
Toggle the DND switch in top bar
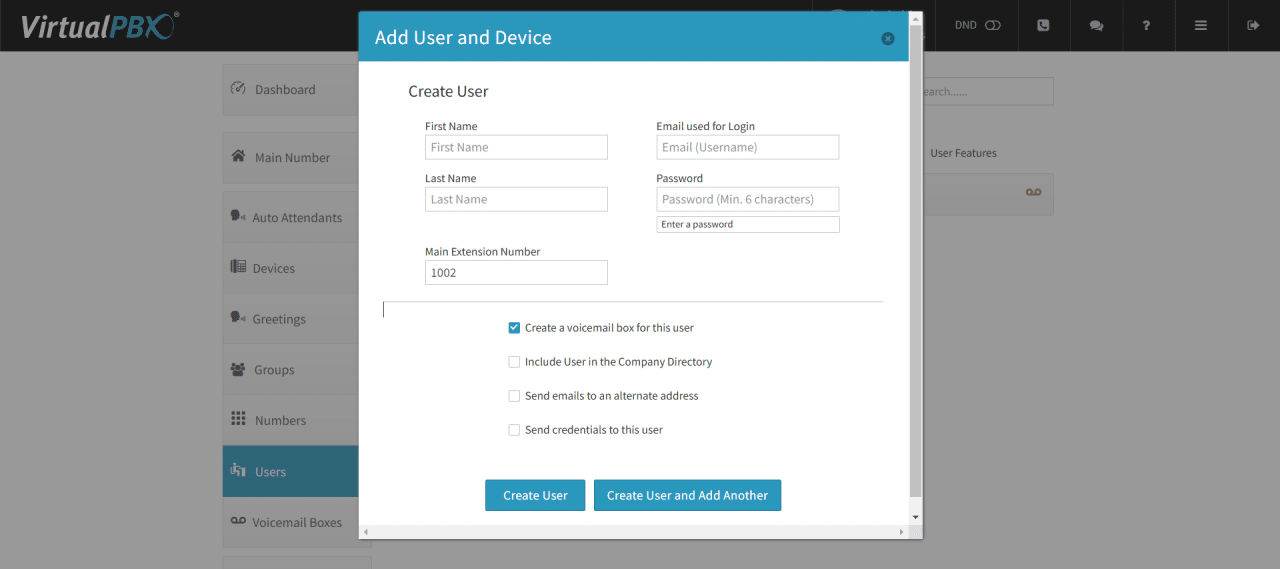[x=992, y=25]
